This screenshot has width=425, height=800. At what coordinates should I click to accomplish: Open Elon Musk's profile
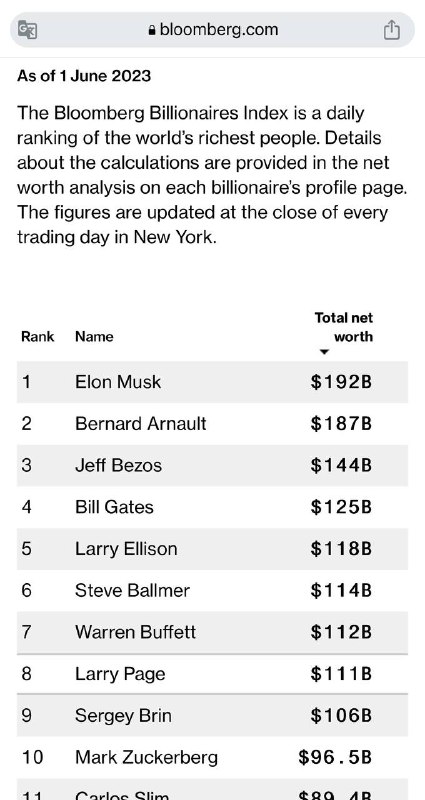118,382
